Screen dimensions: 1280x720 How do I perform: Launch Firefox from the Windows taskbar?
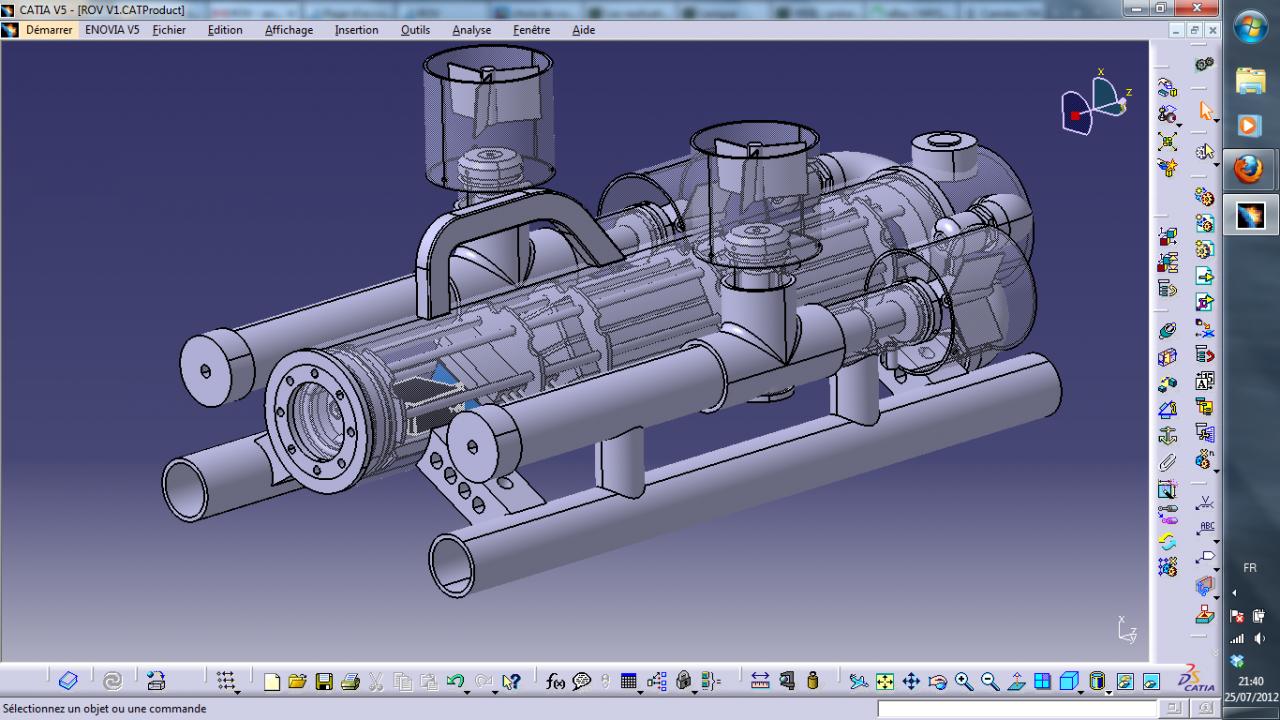pos(1250,170)
